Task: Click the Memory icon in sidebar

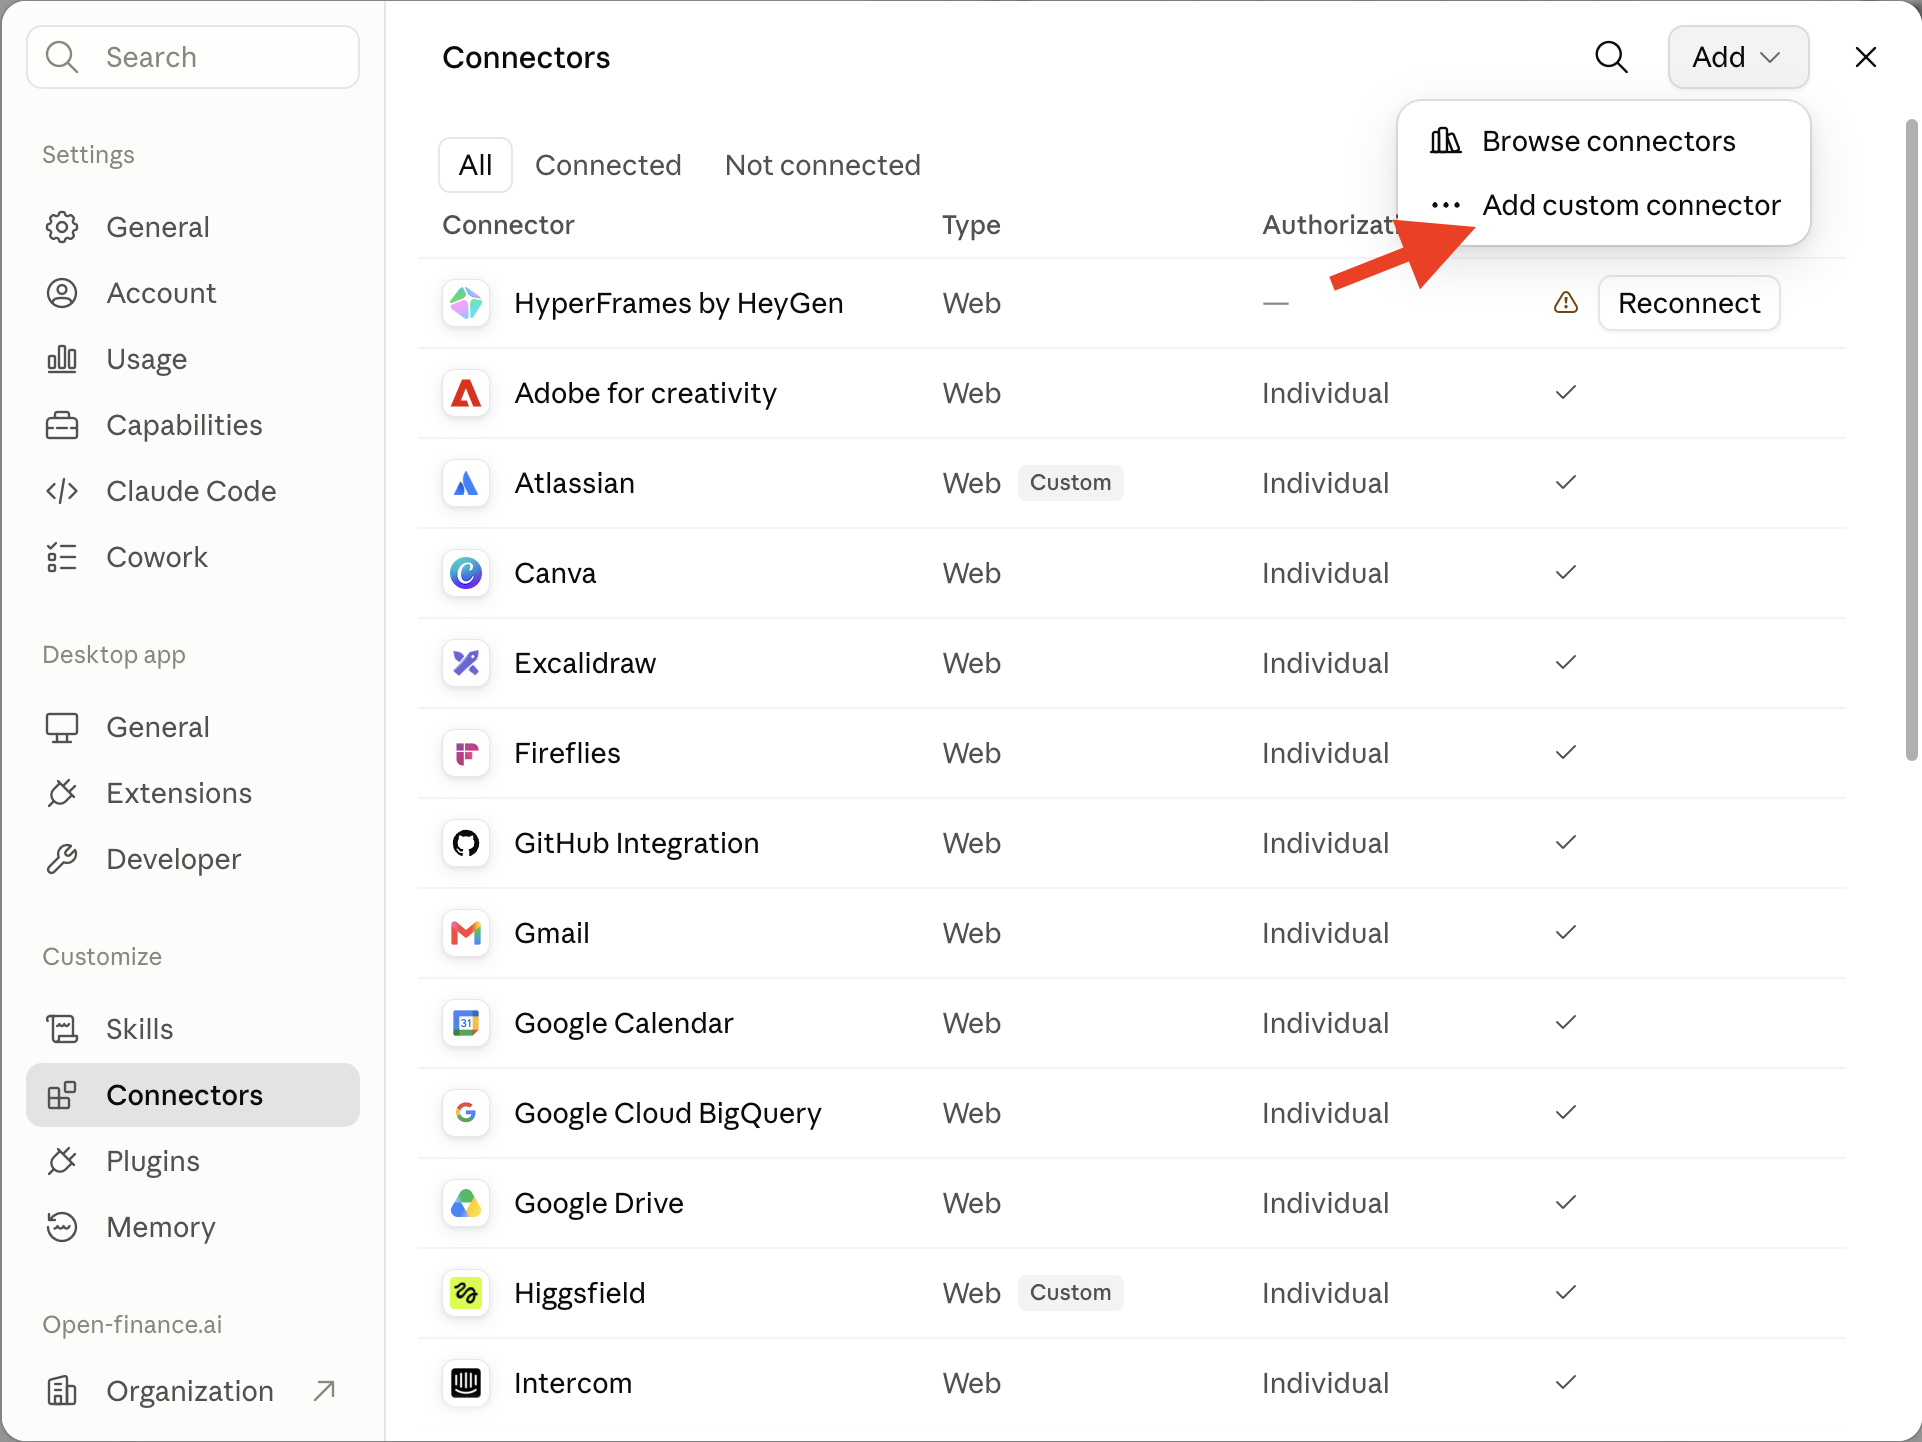Action: coord(62,1227)
